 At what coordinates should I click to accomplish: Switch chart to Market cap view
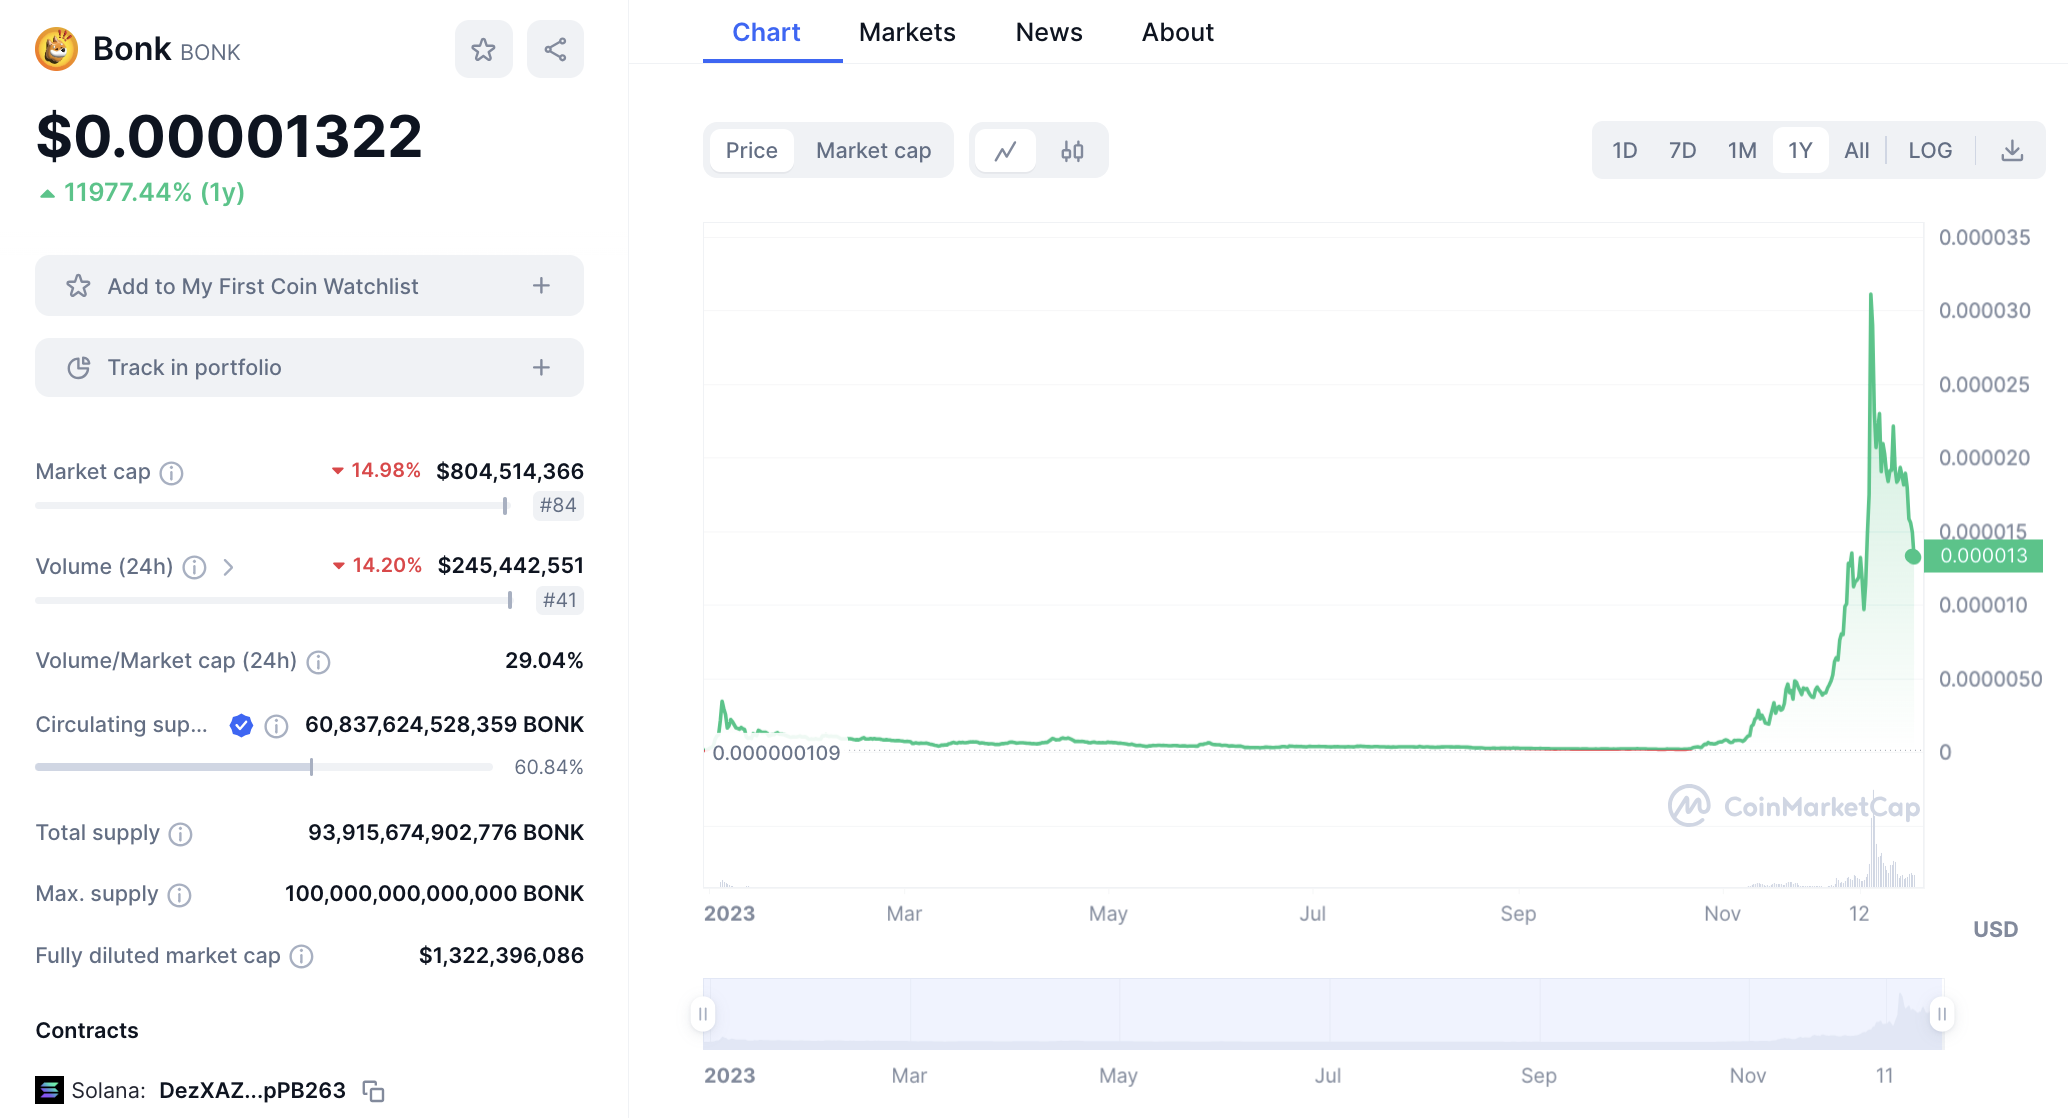tap(873, 151)
